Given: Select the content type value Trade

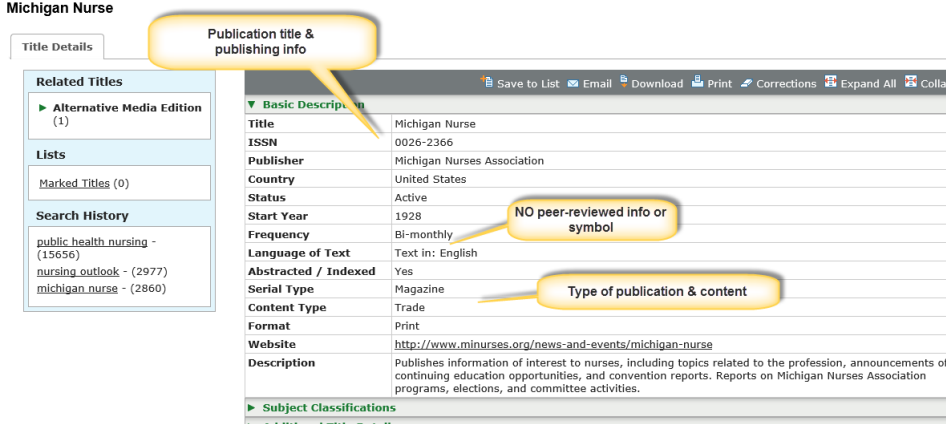Looking at the screenshot, I should [410, 308].
